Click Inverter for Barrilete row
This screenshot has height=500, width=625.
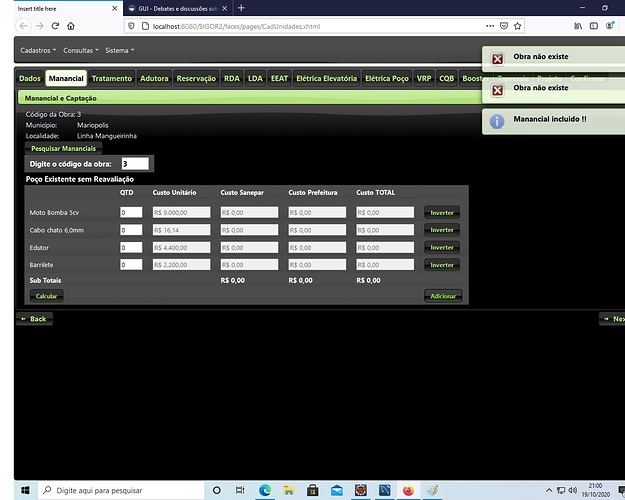tap(442, 265)
